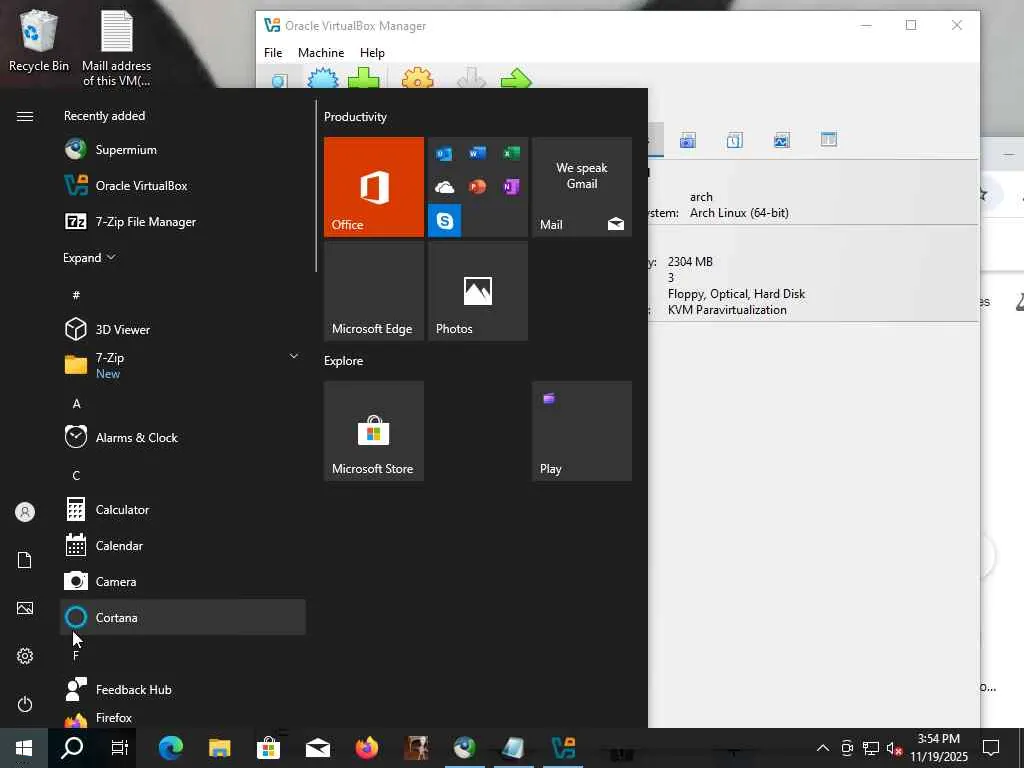The height and width of the screenshot is (768, 1024).
Task: Open the network icon in the system tray
Action: (871, 748)
